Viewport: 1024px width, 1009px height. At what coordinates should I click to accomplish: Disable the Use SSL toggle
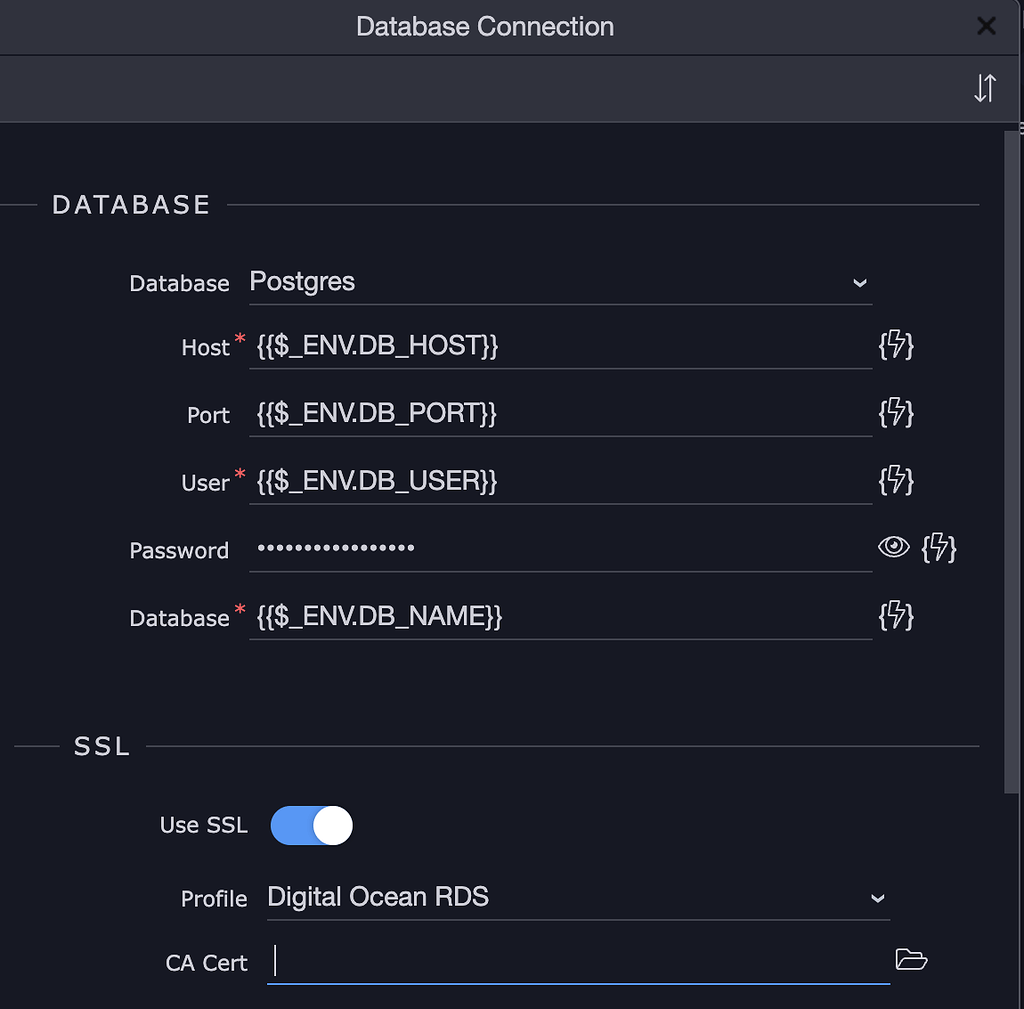tap(311, 825)
